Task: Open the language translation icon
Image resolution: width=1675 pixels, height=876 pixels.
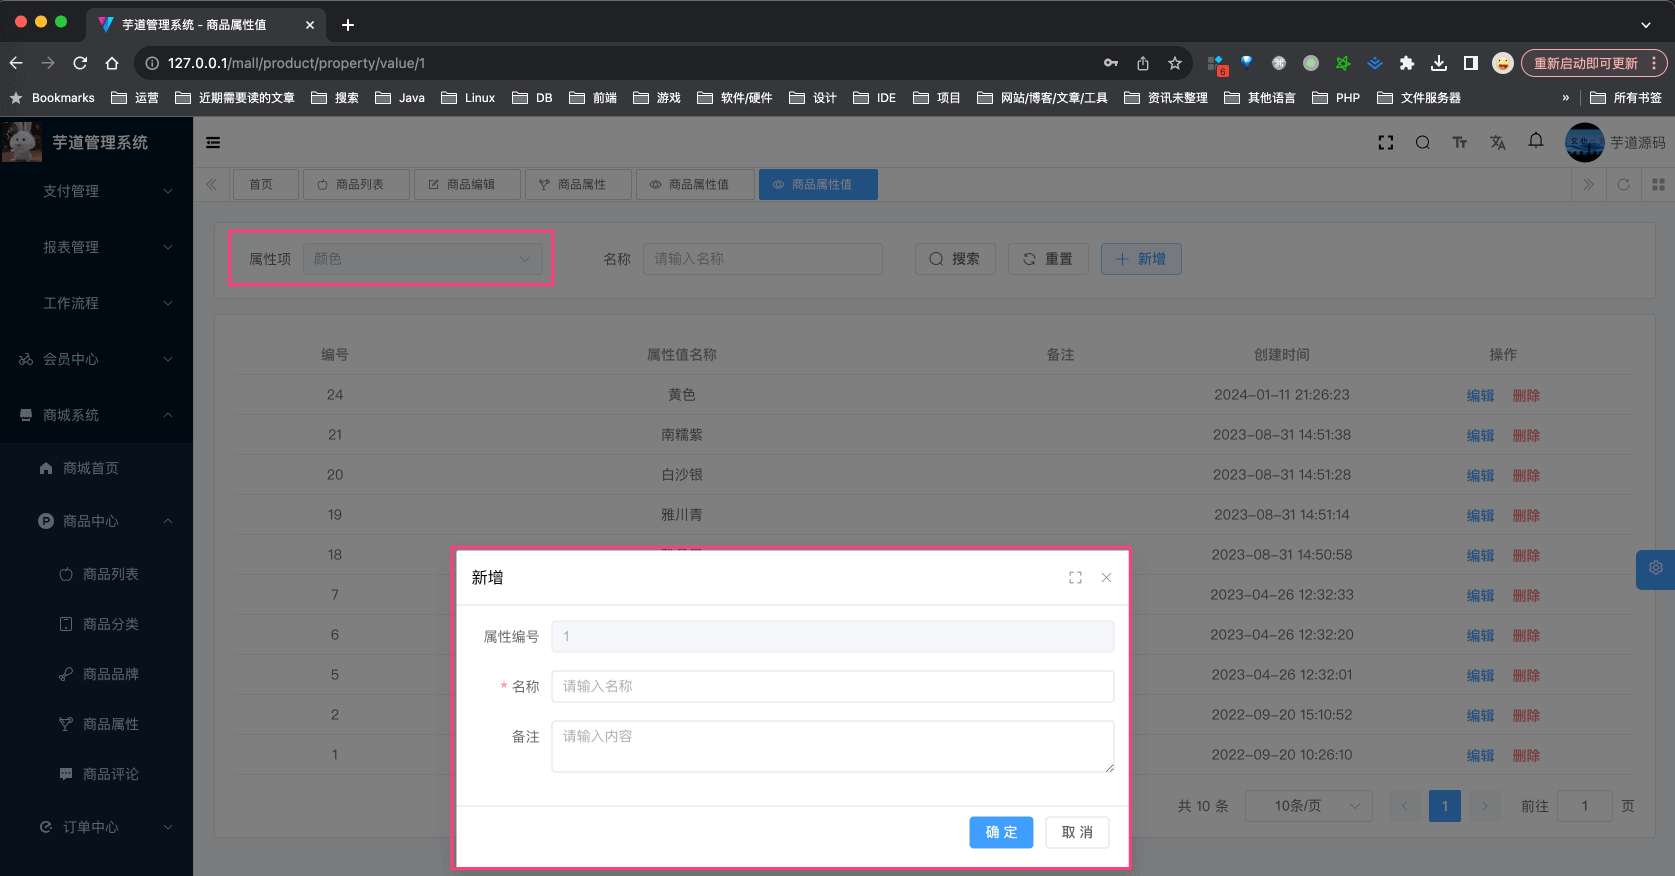Action: tap(1497, 143)
